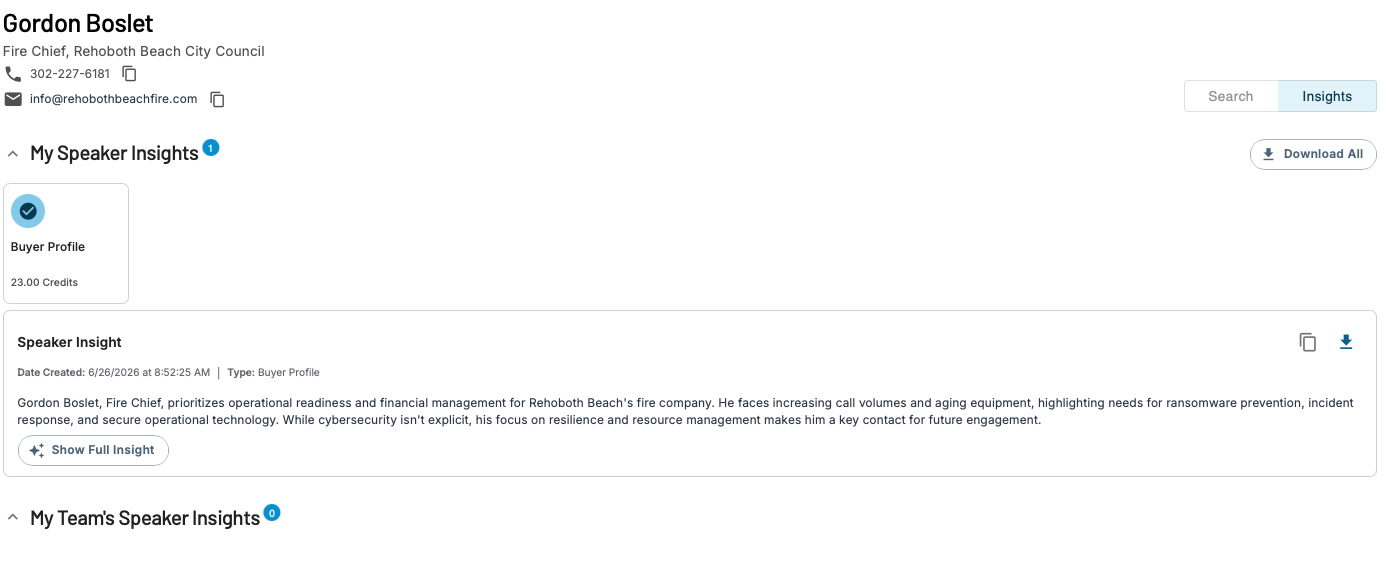This screenshot has width=1386, height=572.
Task: Click the My Team's Speaker Insights zero badge
Action: coord(272,513)
